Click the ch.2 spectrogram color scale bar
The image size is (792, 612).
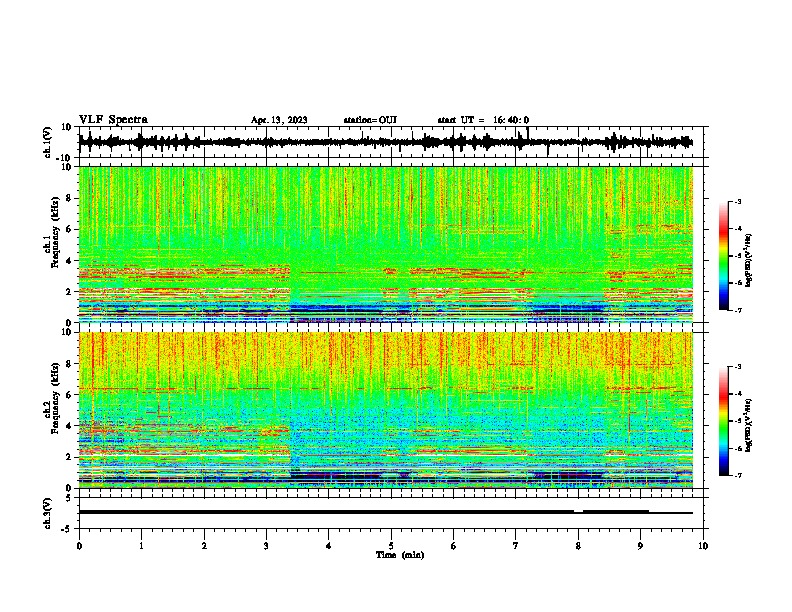point(723,421)
